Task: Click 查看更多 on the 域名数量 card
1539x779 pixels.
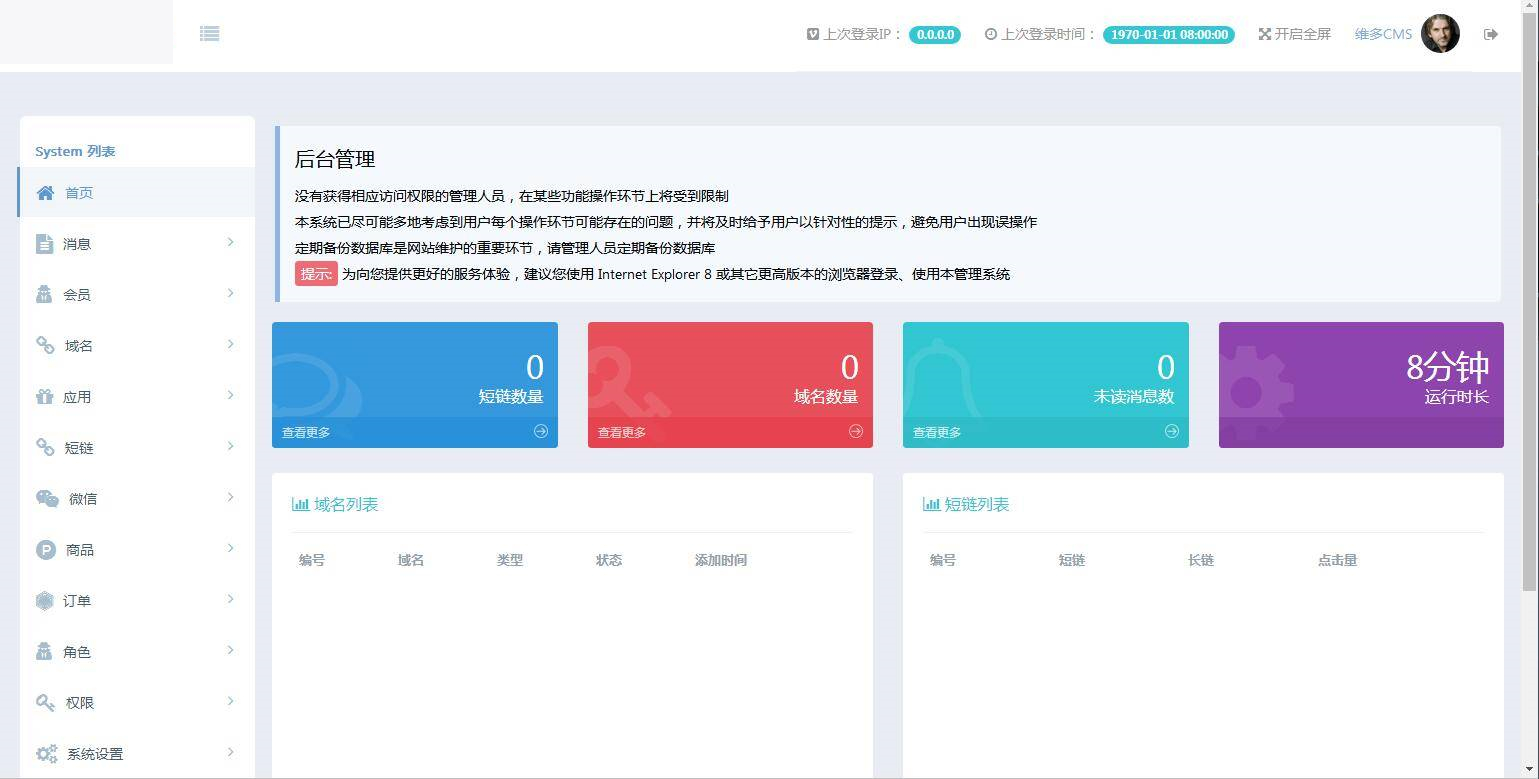Action: point(620,431)
